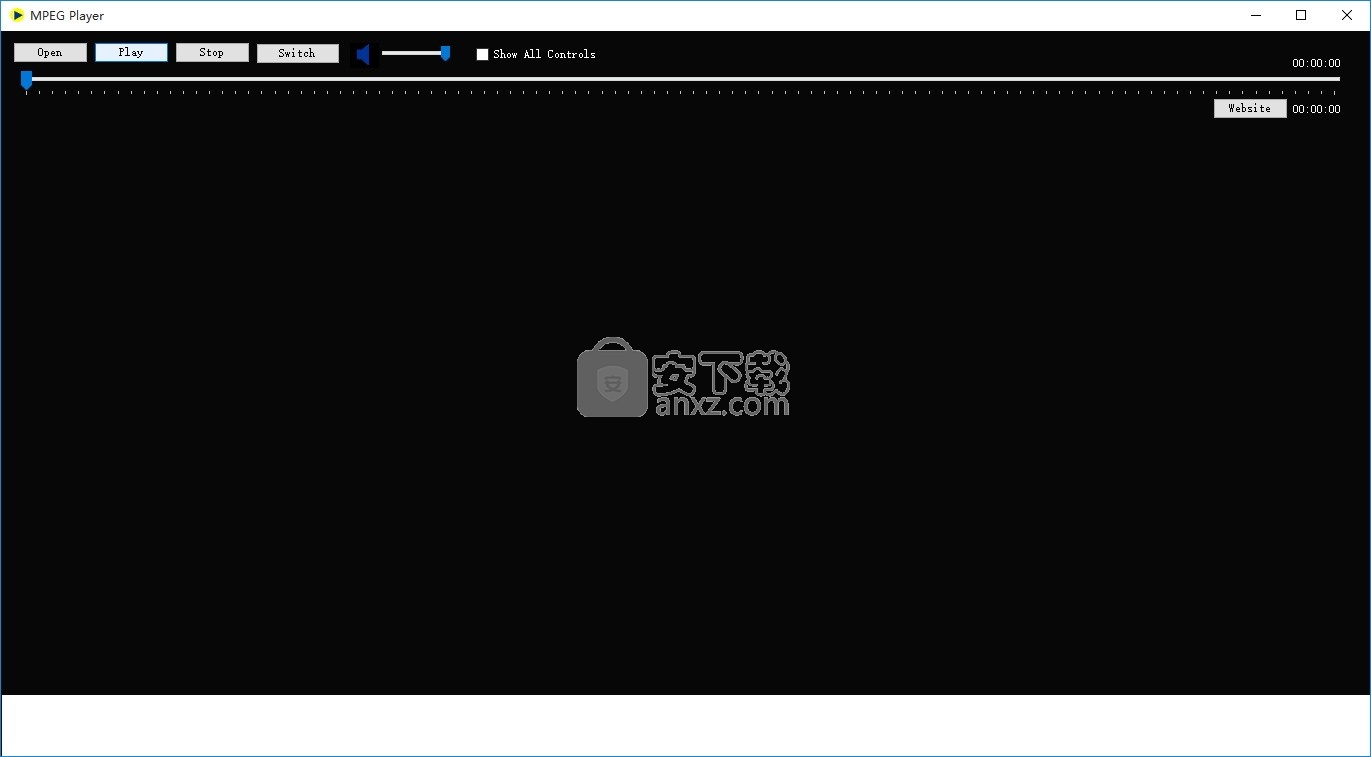The width and height of the screenshot is (1371, 757).
Task: Click the Switch button
Action: click(x=297, y=53)
